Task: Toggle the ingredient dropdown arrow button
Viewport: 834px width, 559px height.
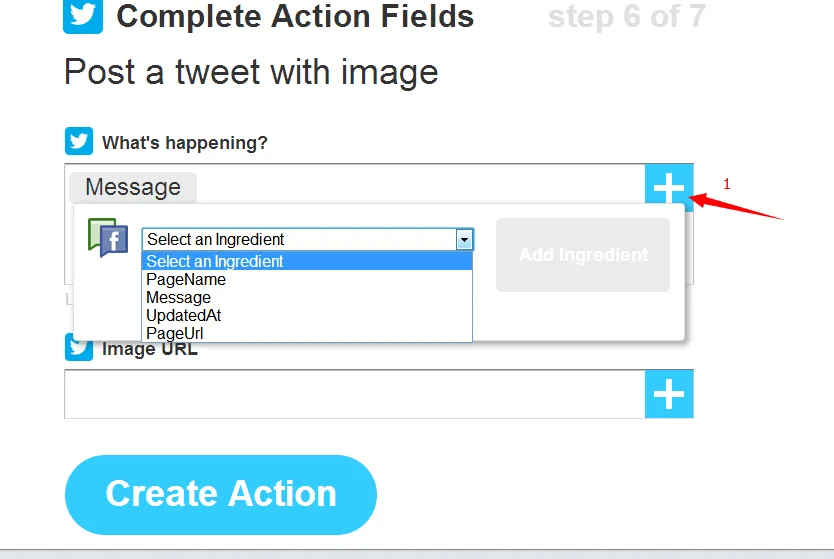Action: [464, 239]
